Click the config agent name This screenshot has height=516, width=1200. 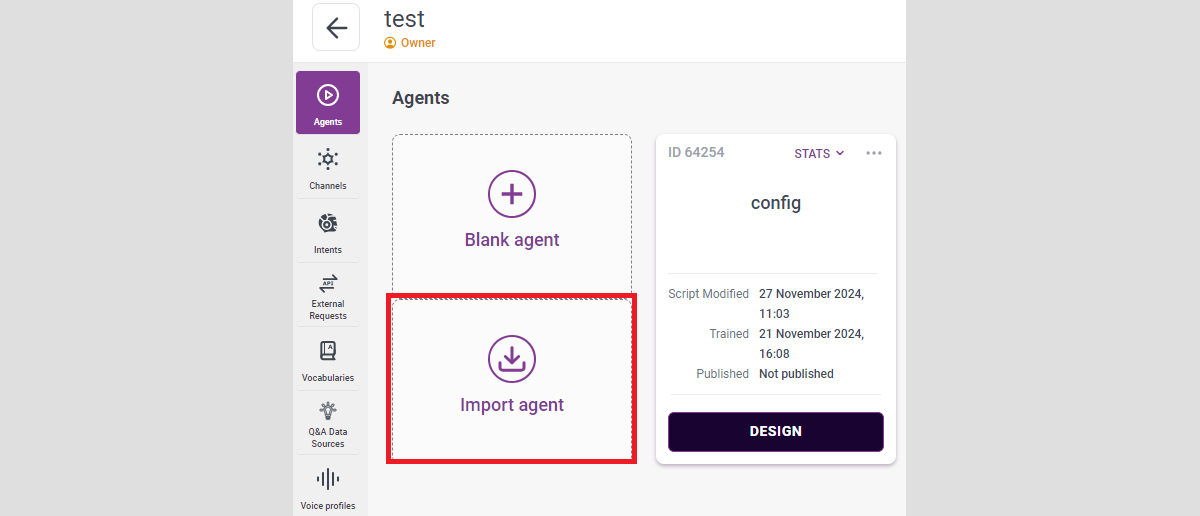click(x=776, y=203)
